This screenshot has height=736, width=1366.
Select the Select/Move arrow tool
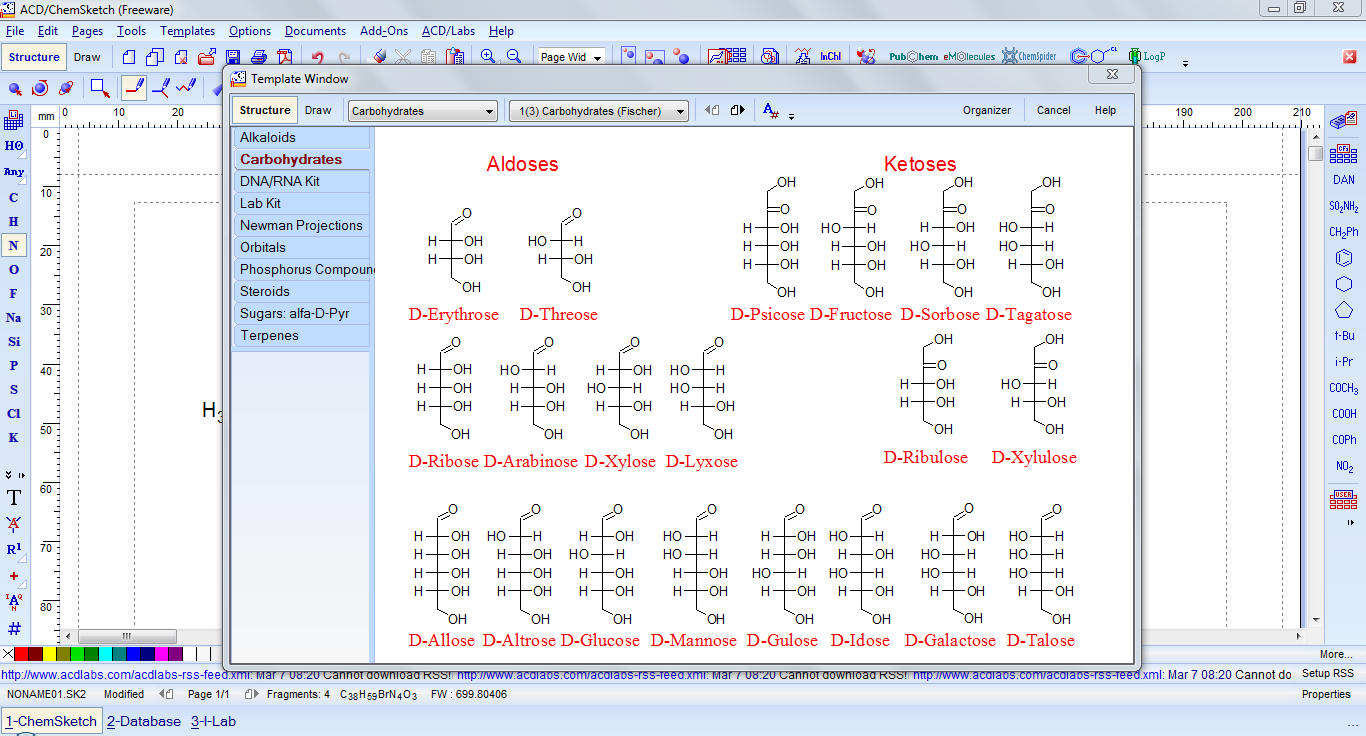click(15, 89)
